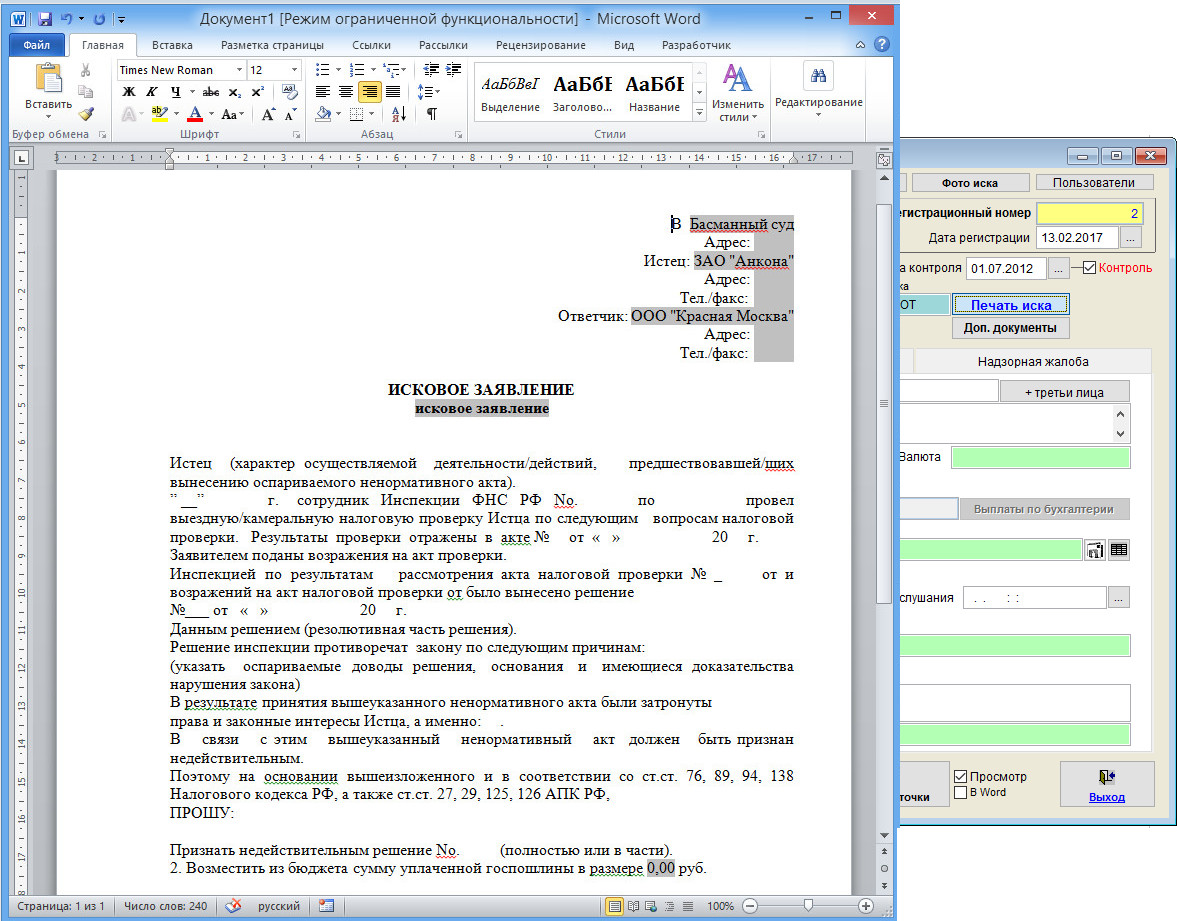Expand the styles gallery with the More arrow
1177x921 pixels.
click(x=700, y=113)
